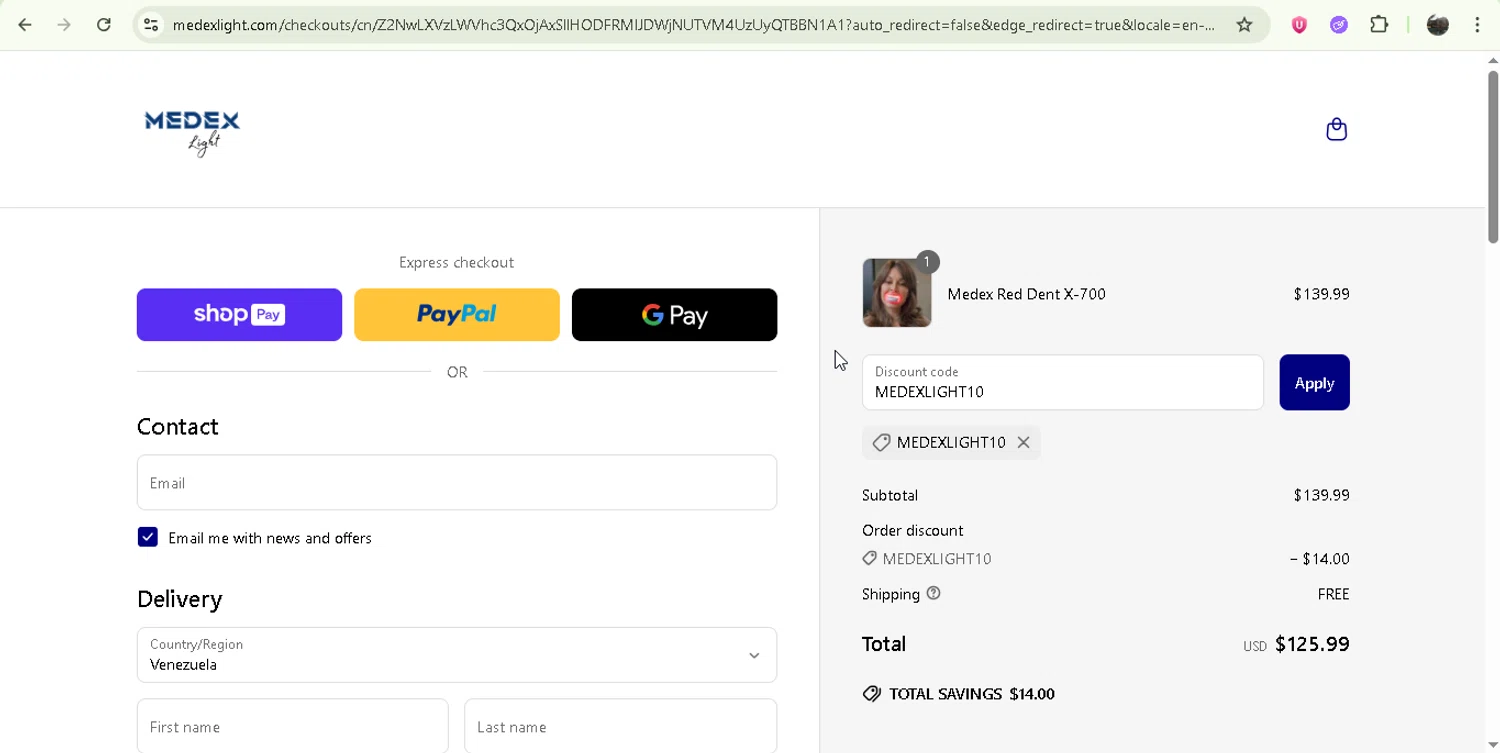Click the Total $125.99 amount
1500x753 pixels.
1312,644
